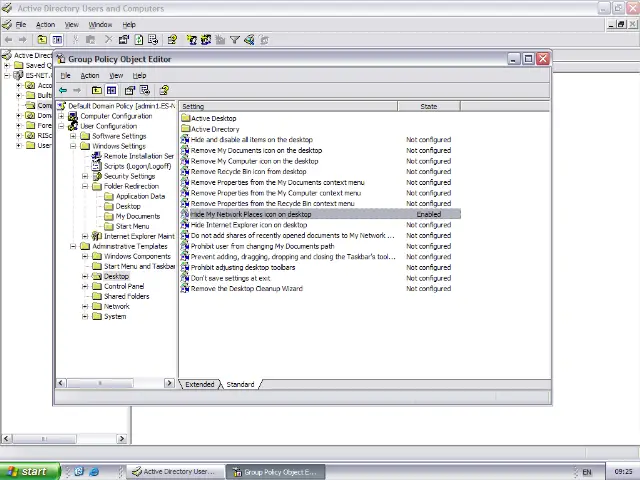Viewport: 640px width, 480px height.
Task: Click Export List icon in Active Directory toolbar
Action: [x=153, y=40]
